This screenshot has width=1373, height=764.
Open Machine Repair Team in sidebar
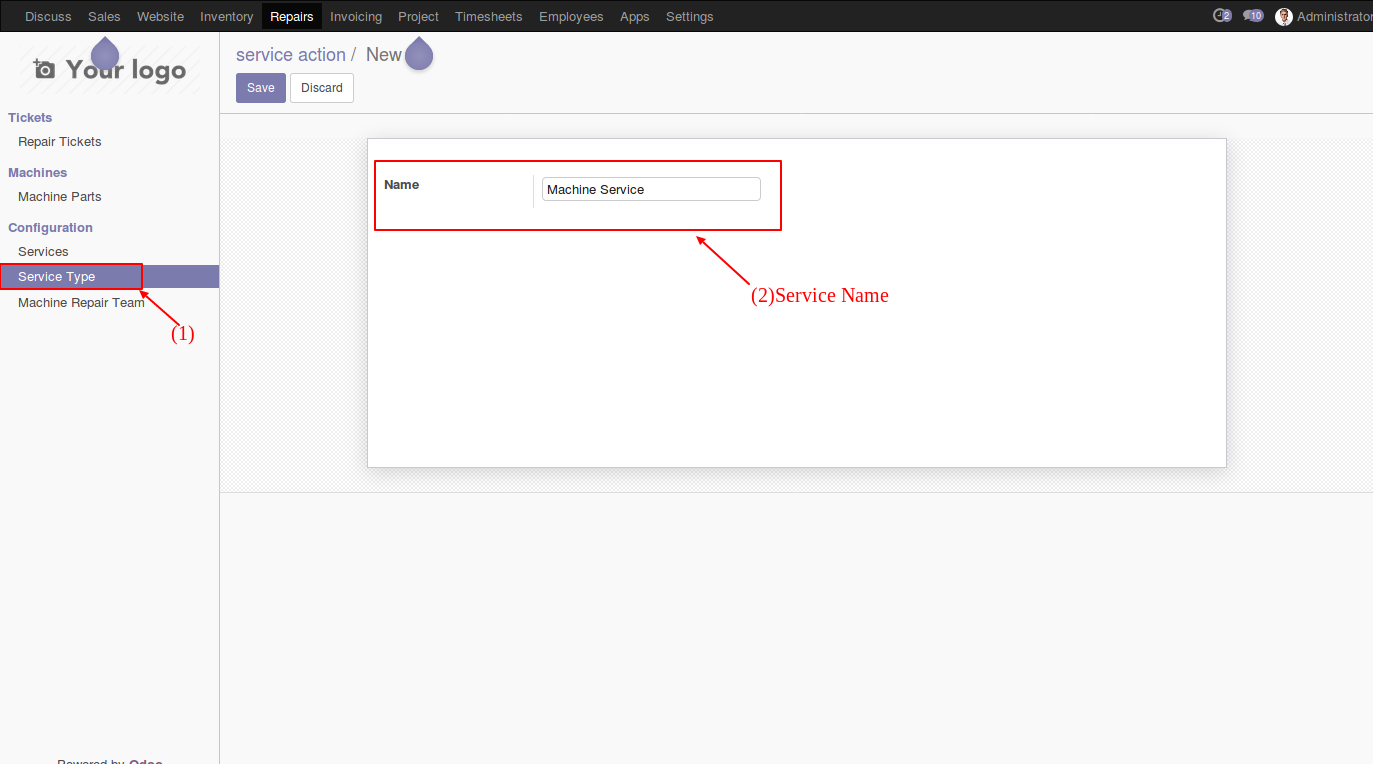coord(81,303)
